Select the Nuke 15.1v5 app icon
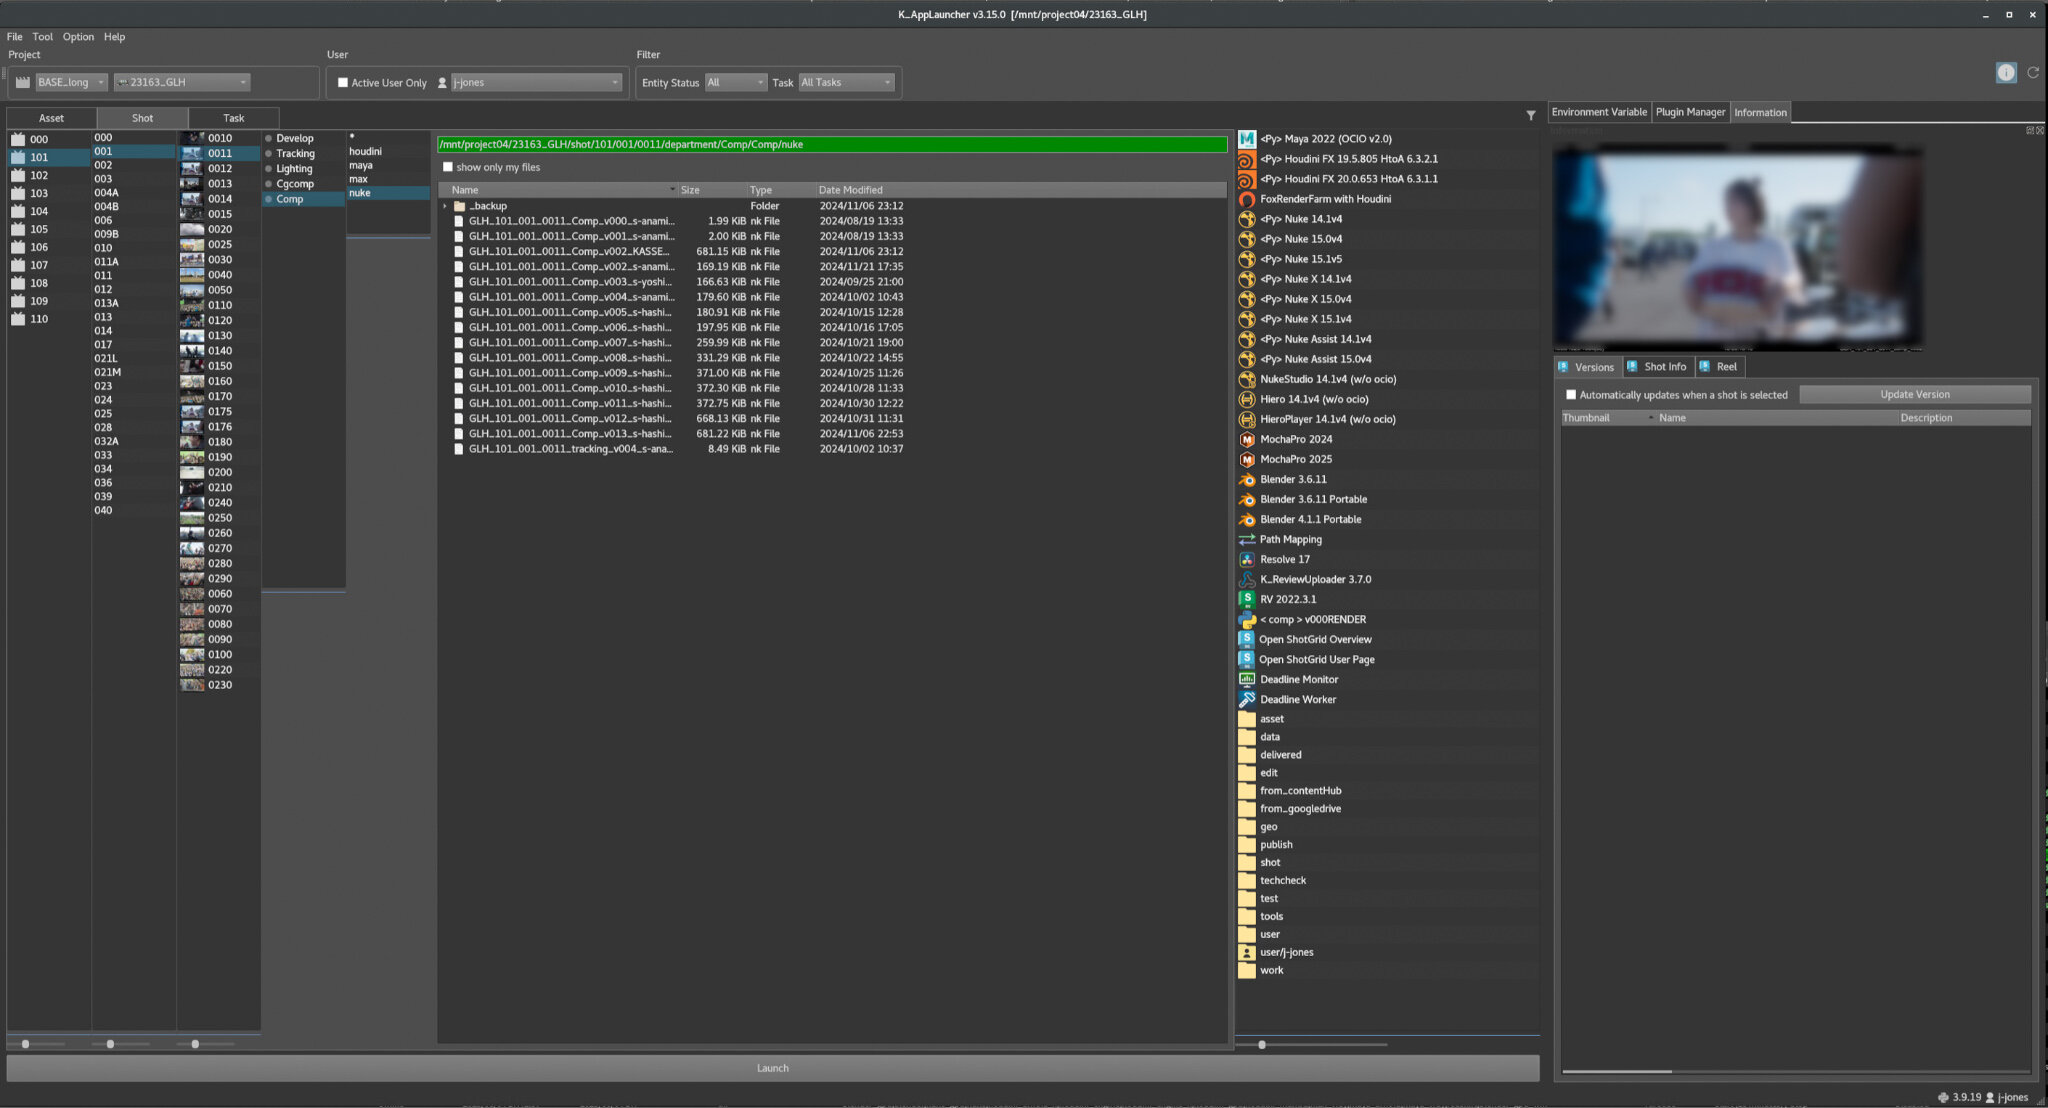The width and height of the screenshot is (2048, 1108). coord(1247,259)
